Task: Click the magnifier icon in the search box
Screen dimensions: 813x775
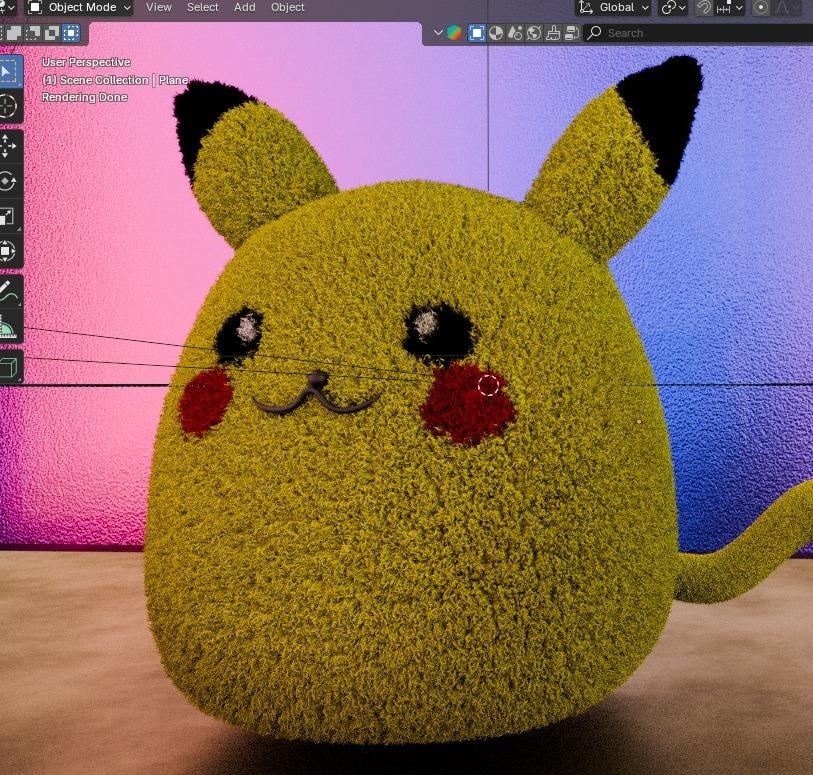Action: click(x=594, y=33)
